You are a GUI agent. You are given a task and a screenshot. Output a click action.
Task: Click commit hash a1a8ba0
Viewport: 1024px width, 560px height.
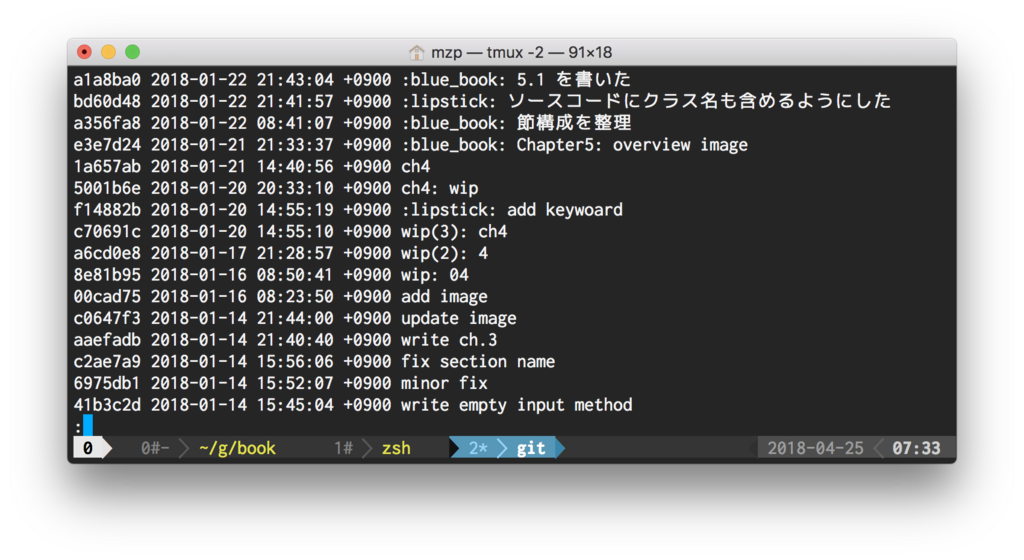107,80
